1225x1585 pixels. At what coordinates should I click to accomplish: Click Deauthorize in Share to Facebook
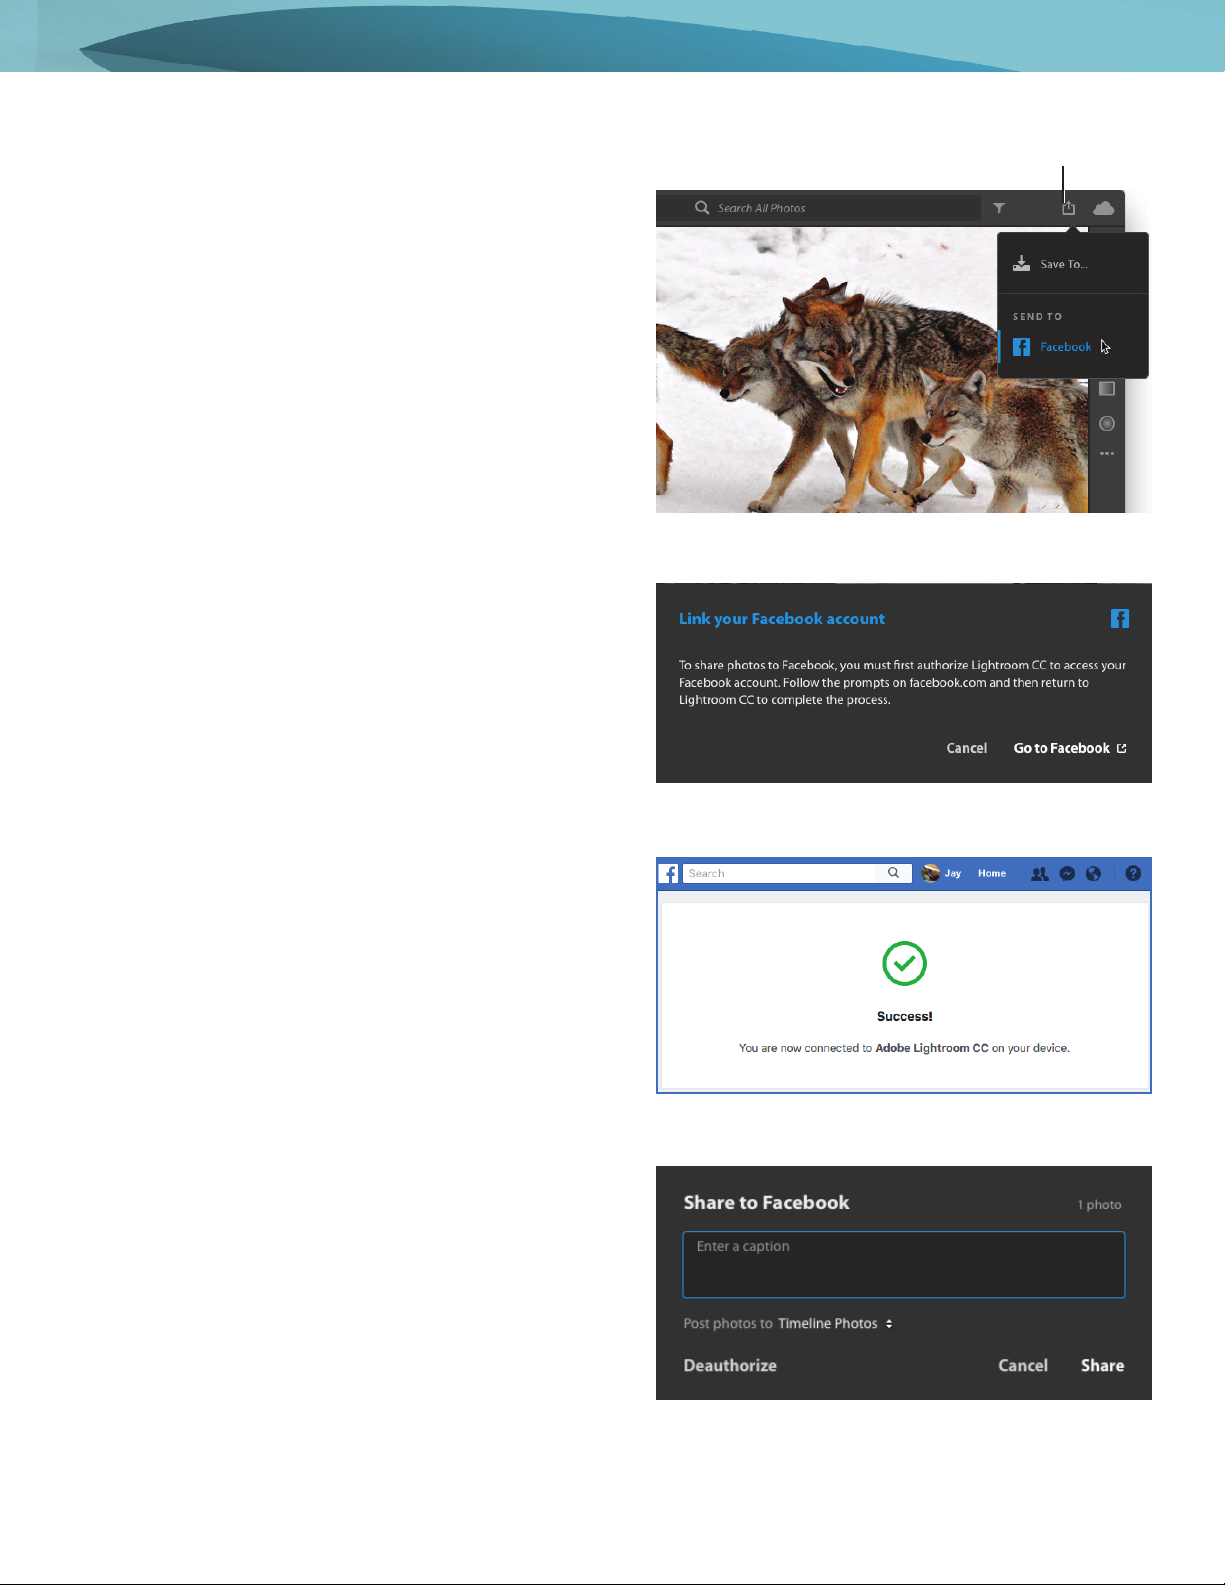tap(730, 1366)
